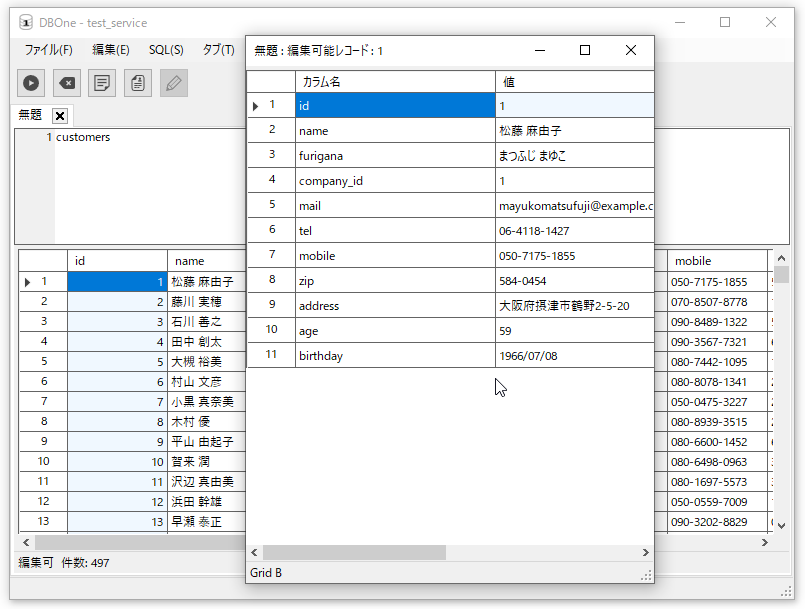Click the record dialog horizontal scrollbar thumb

coord(354,553)
